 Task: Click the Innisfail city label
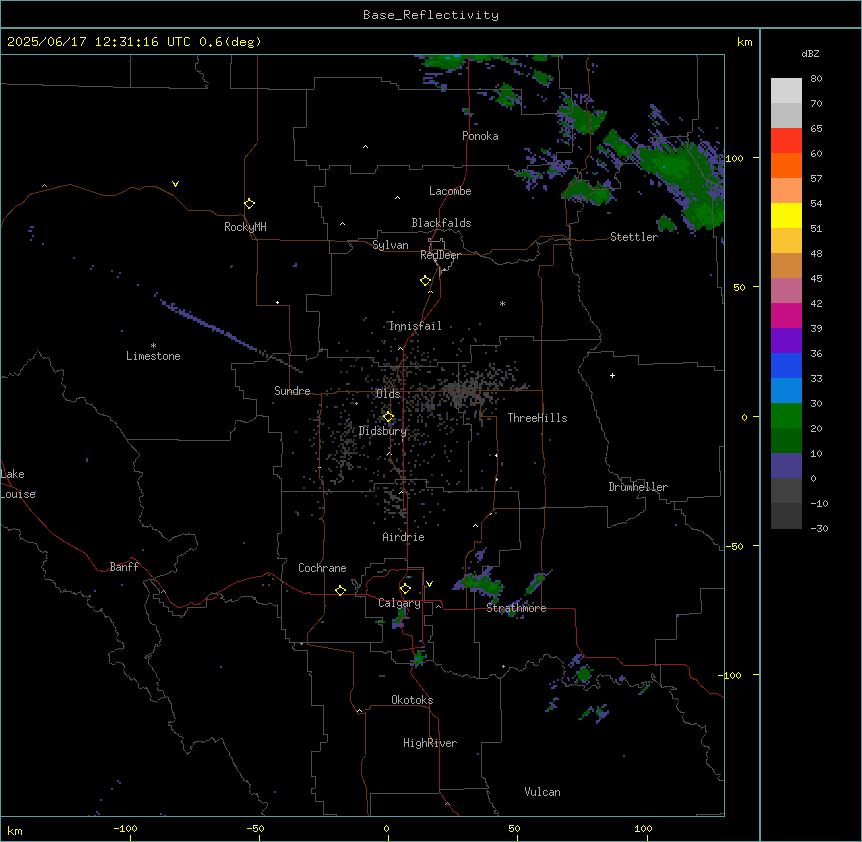(x=415, y=326)
